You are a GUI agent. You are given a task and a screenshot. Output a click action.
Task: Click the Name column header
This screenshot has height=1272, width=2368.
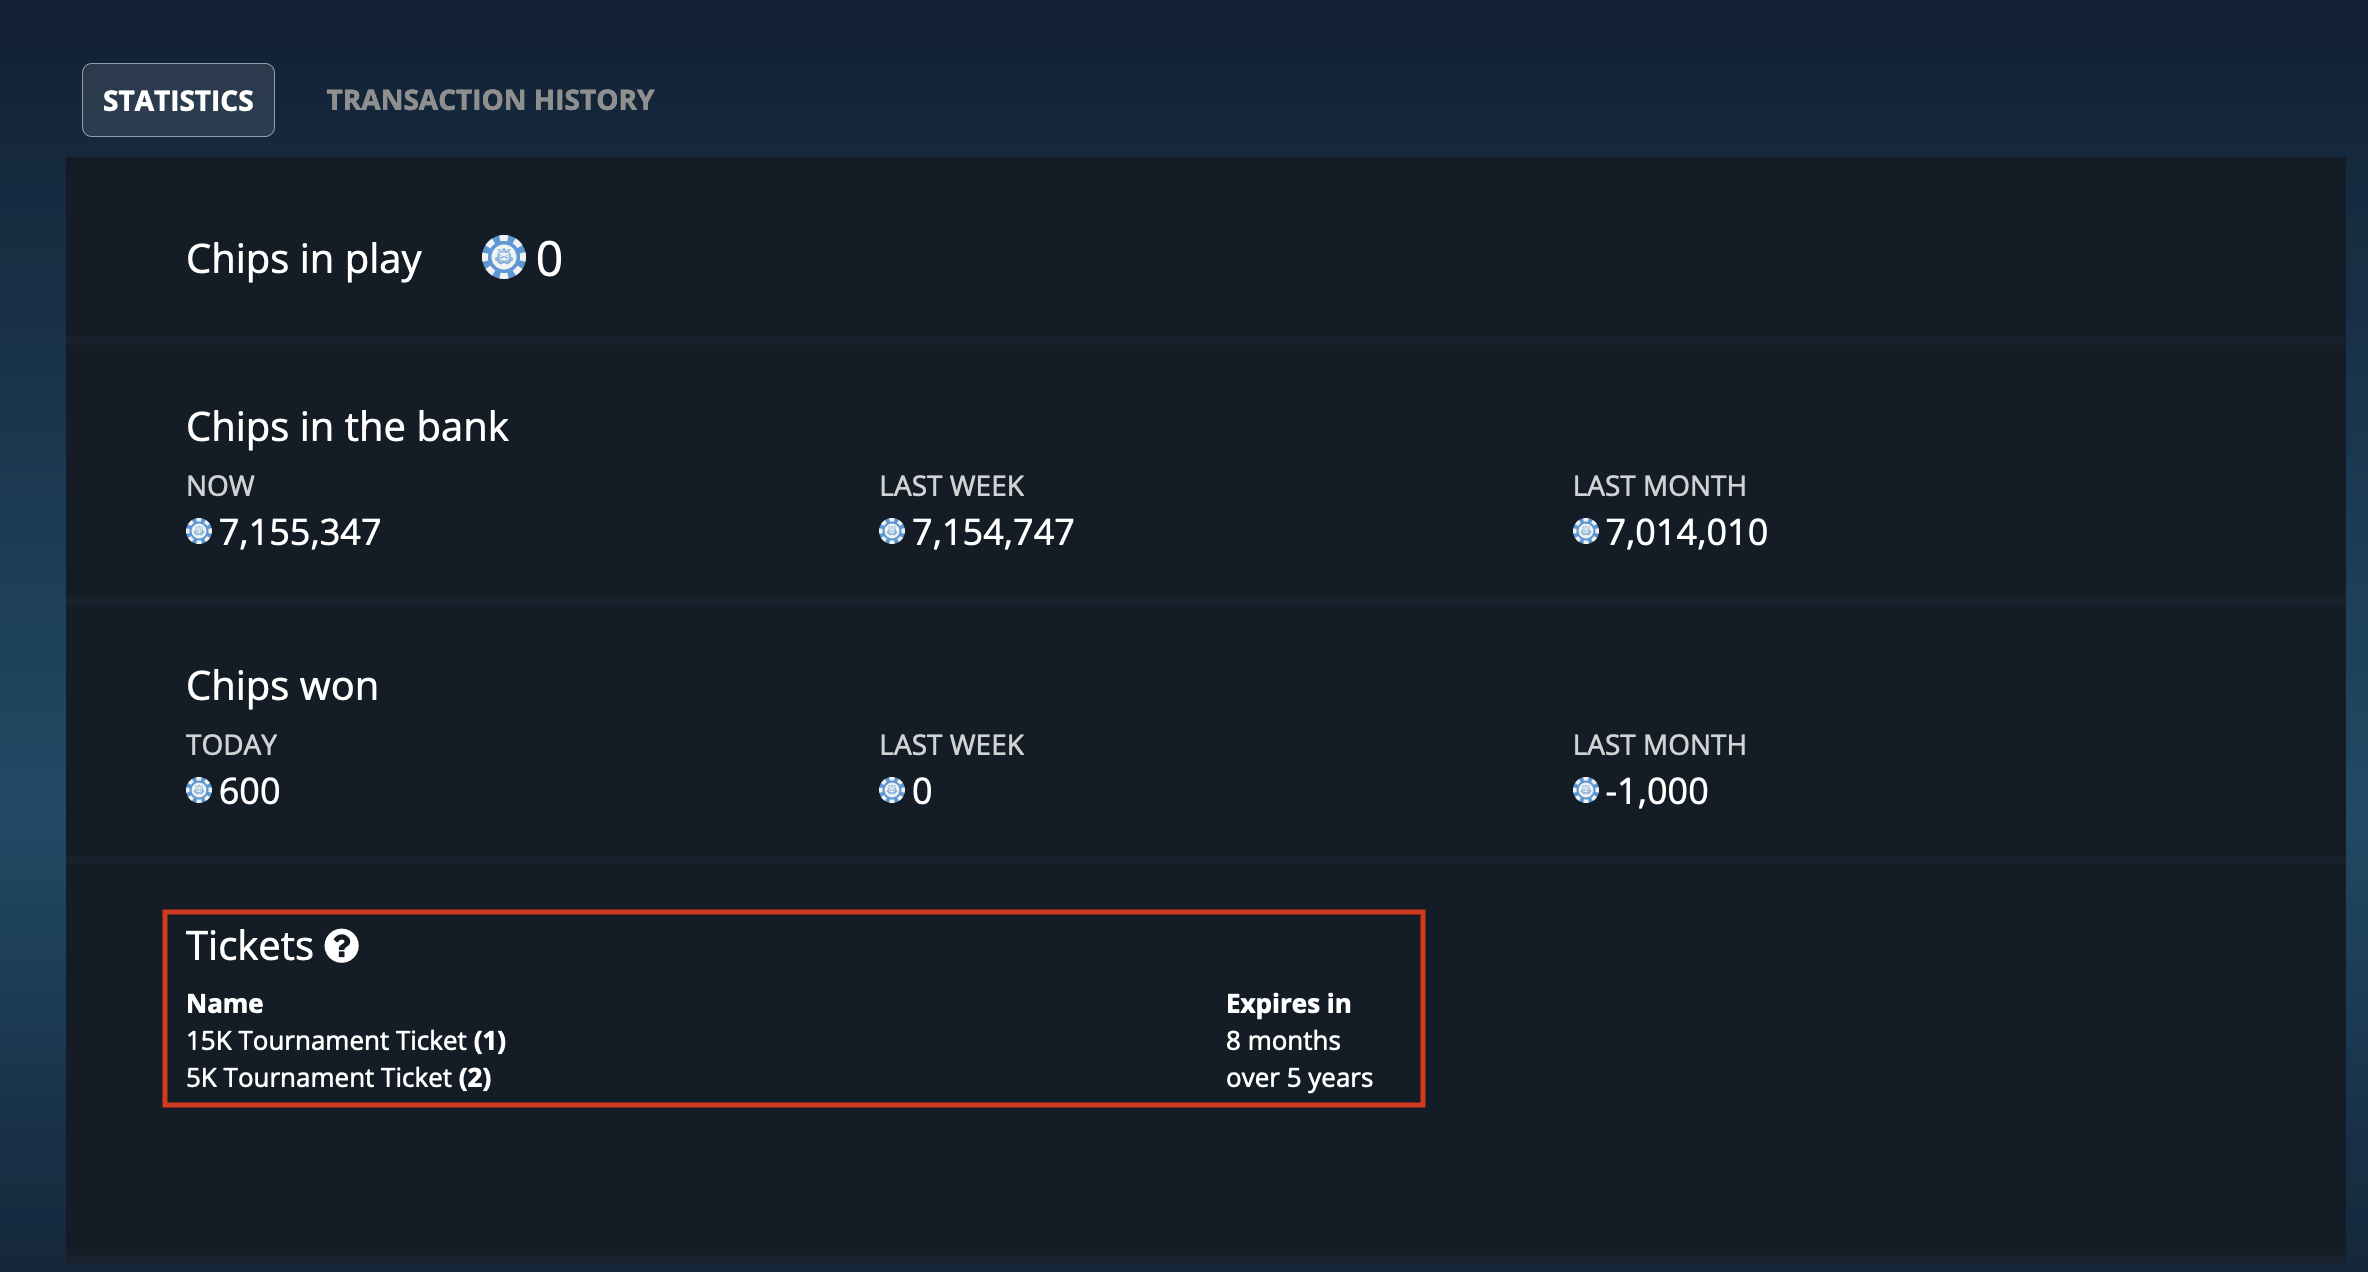click(225, 1003)
